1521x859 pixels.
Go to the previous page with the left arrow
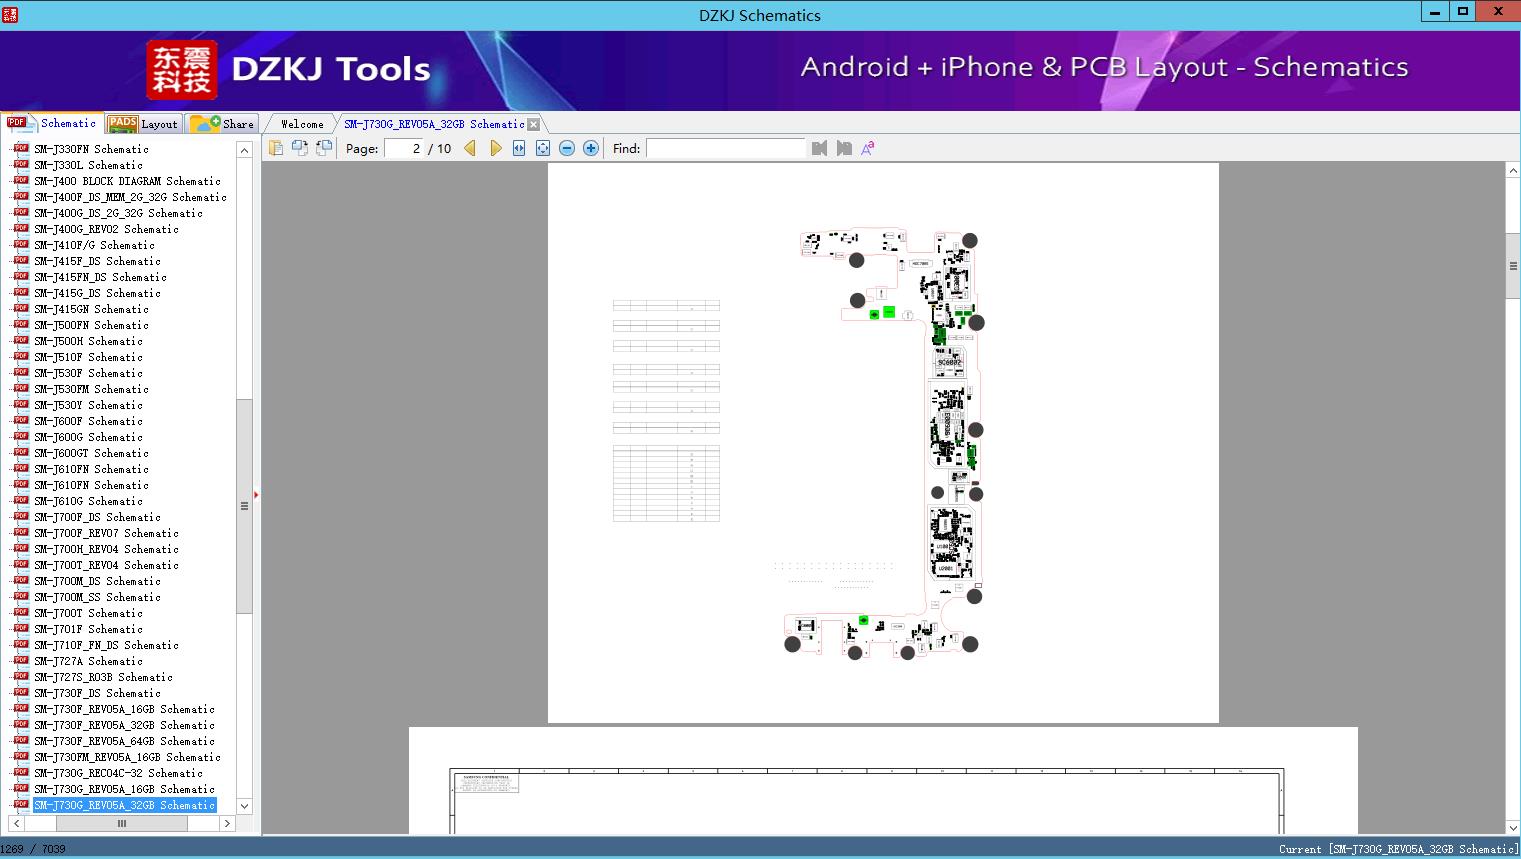click(470, 148)
